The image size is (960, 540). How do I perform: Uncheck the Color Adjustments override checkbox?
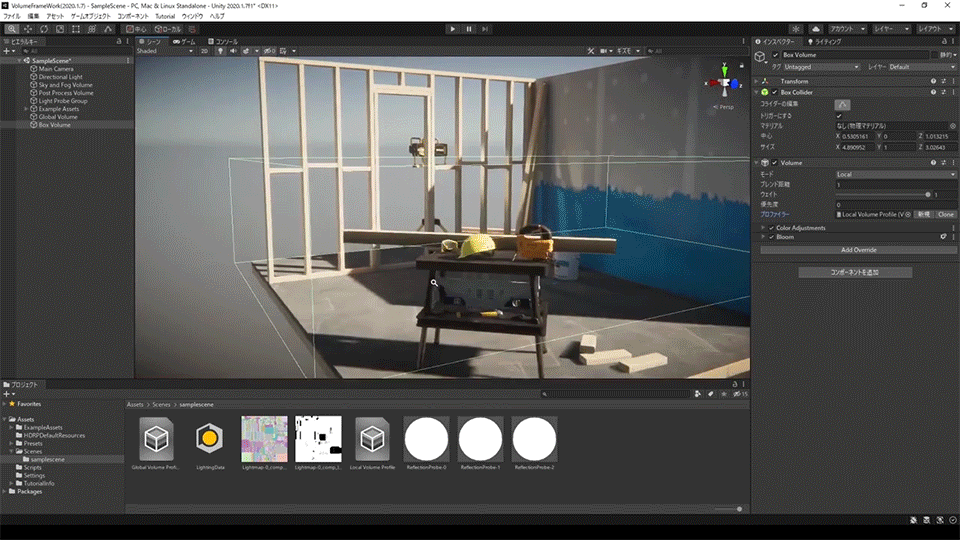pyautogui.click(x=771, y=228)
